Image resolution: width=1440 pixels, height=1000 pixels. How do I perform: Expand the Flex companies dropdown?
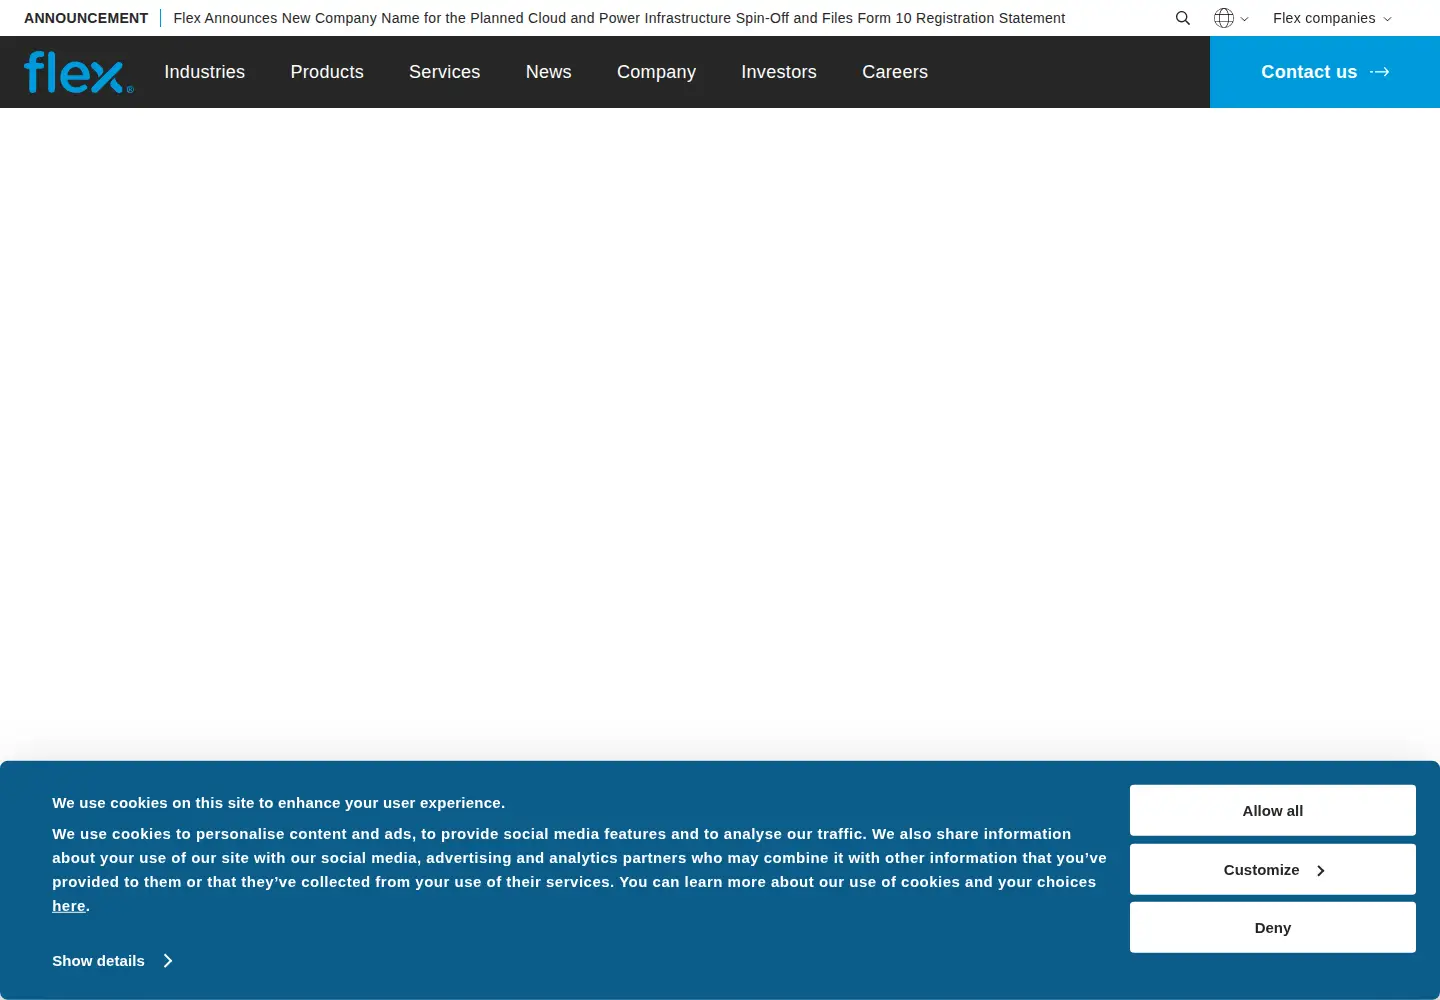tap(1332, 18)
